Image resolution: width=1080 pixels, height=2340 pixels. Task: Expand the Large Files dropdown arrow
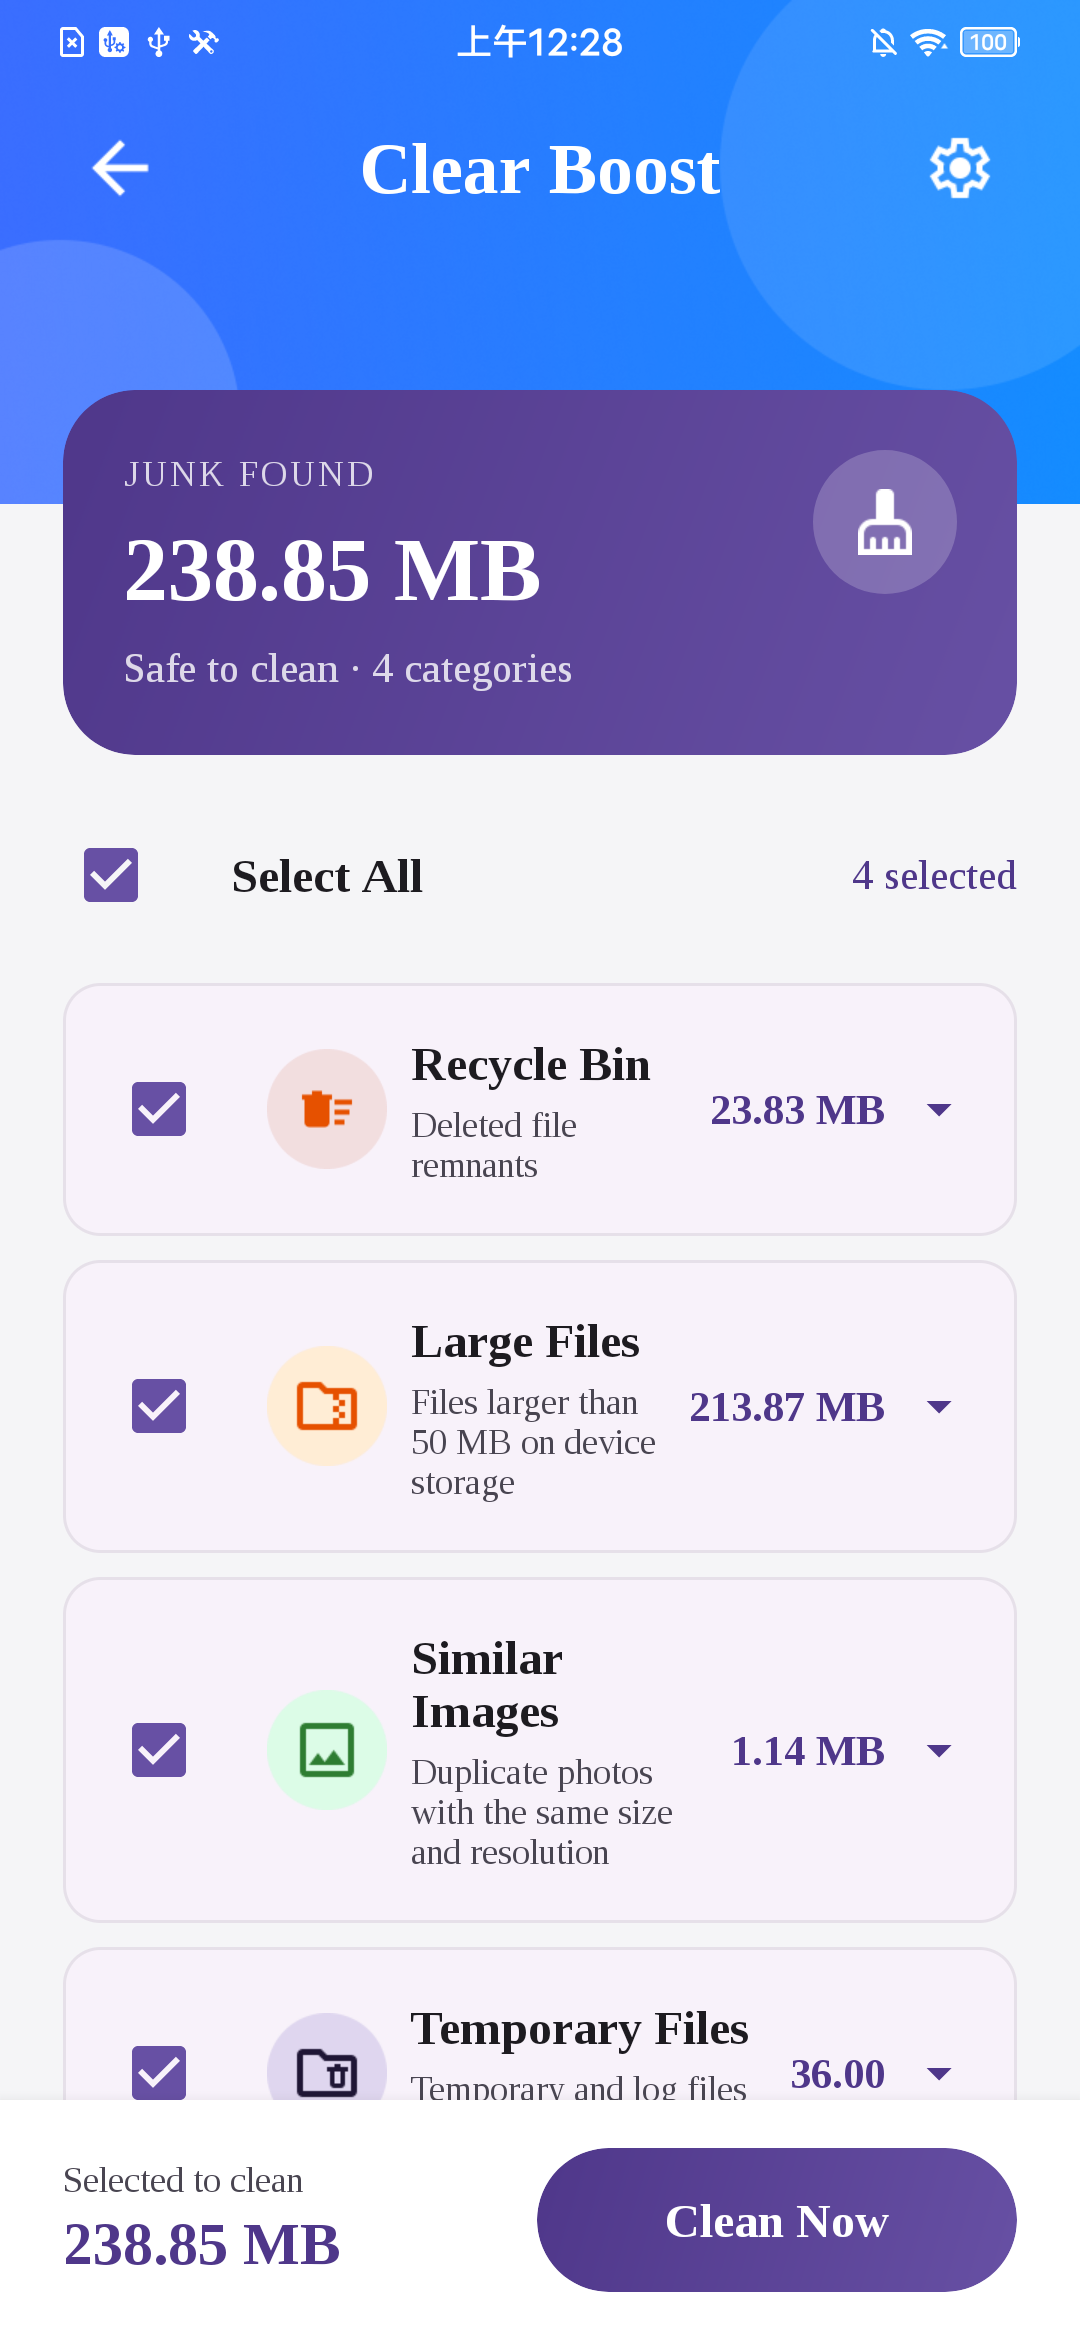coord(939,1406)
